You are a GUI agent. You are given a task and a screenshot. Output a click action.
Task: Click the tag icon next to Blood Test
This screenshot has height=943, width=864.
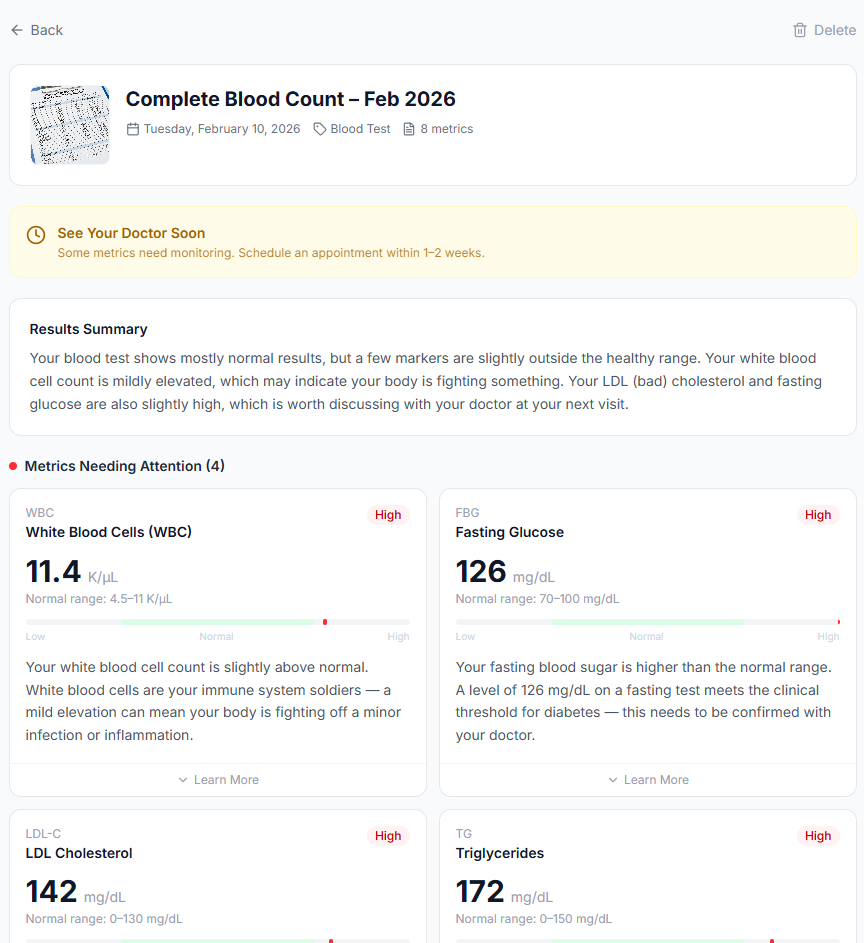(x=320, y=129)
